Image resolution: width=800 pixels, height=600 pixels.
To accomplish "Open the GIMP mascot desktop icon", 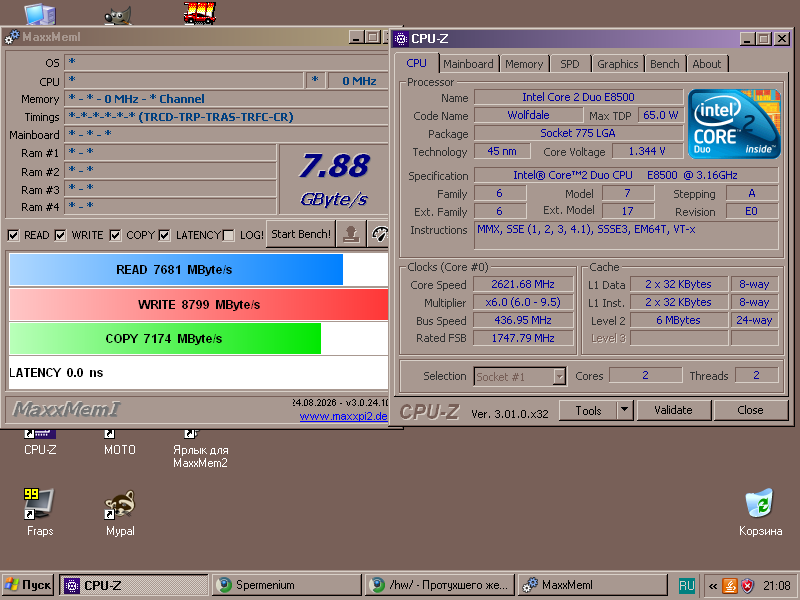I will (x=118, y=15).
